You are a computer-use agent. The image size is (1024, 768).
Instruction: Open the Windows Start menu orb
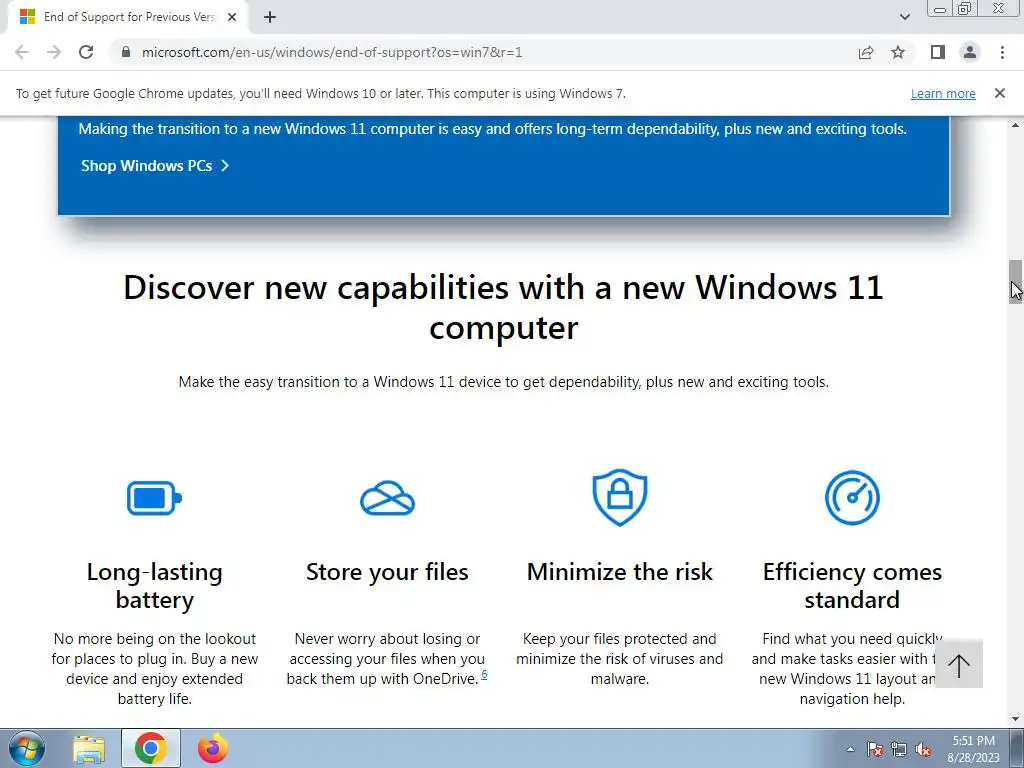point(26,748)
